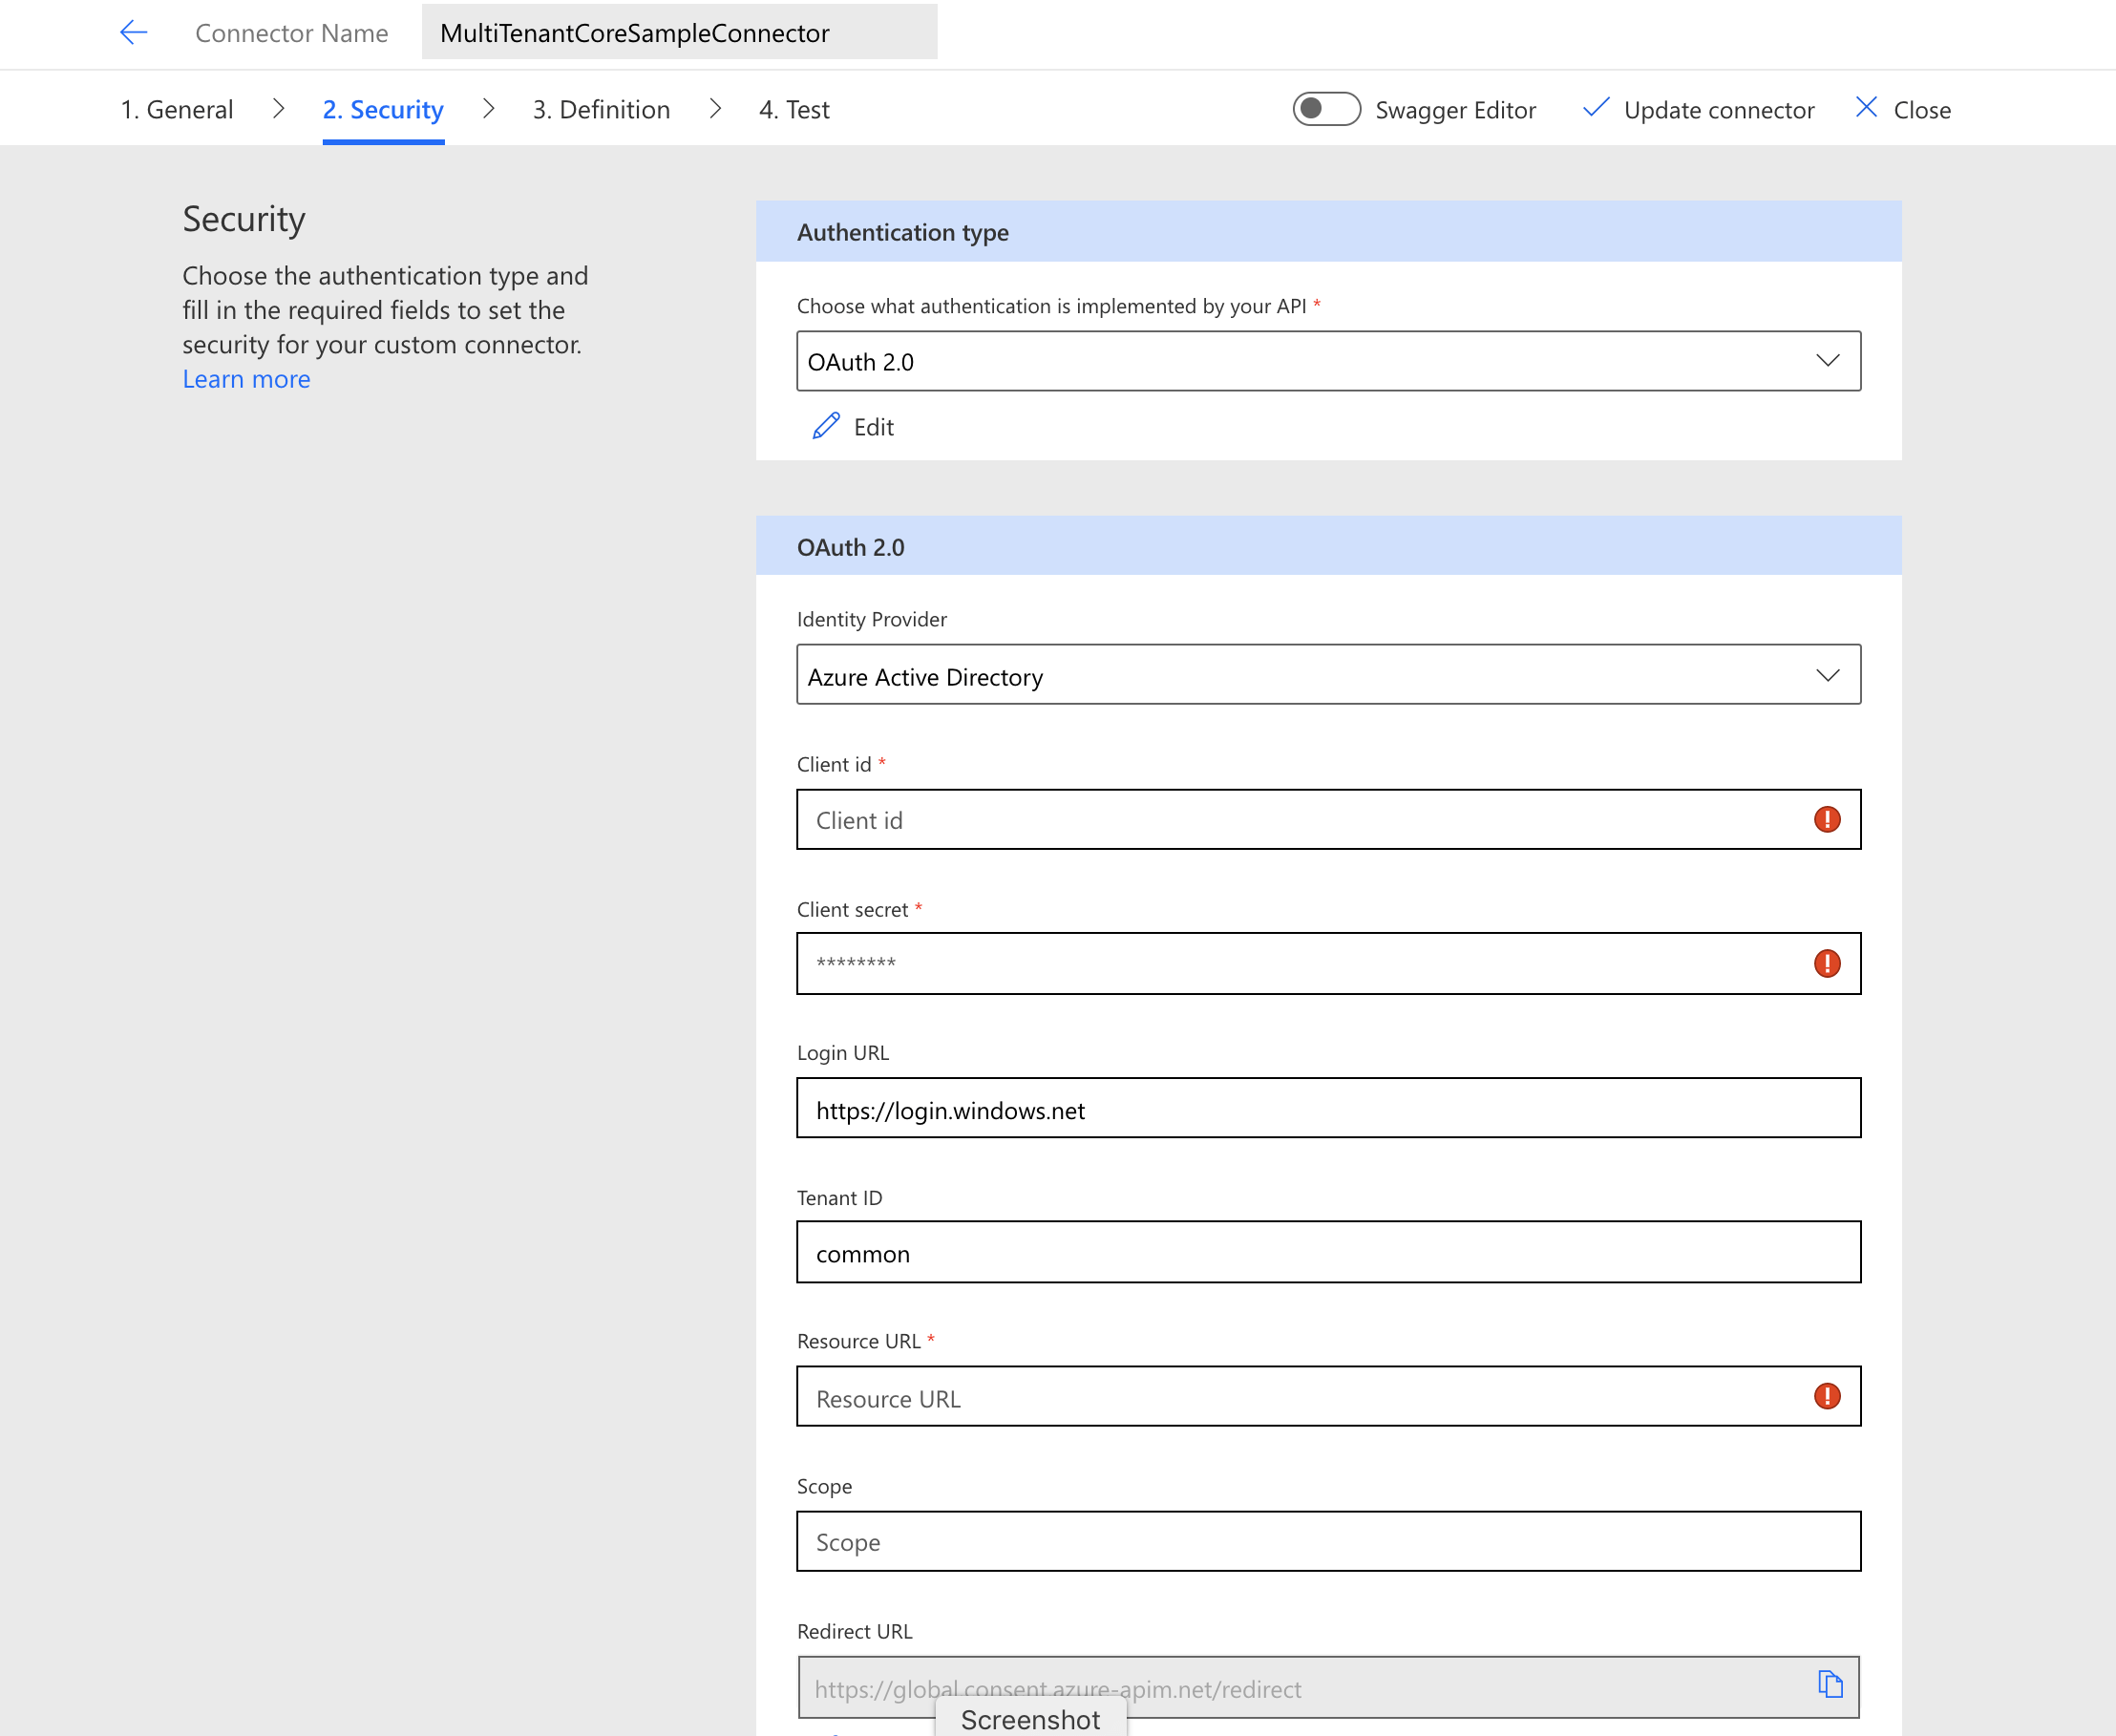Click the X icon to close the connector

pyautogui.click(x=1866, y=108)
